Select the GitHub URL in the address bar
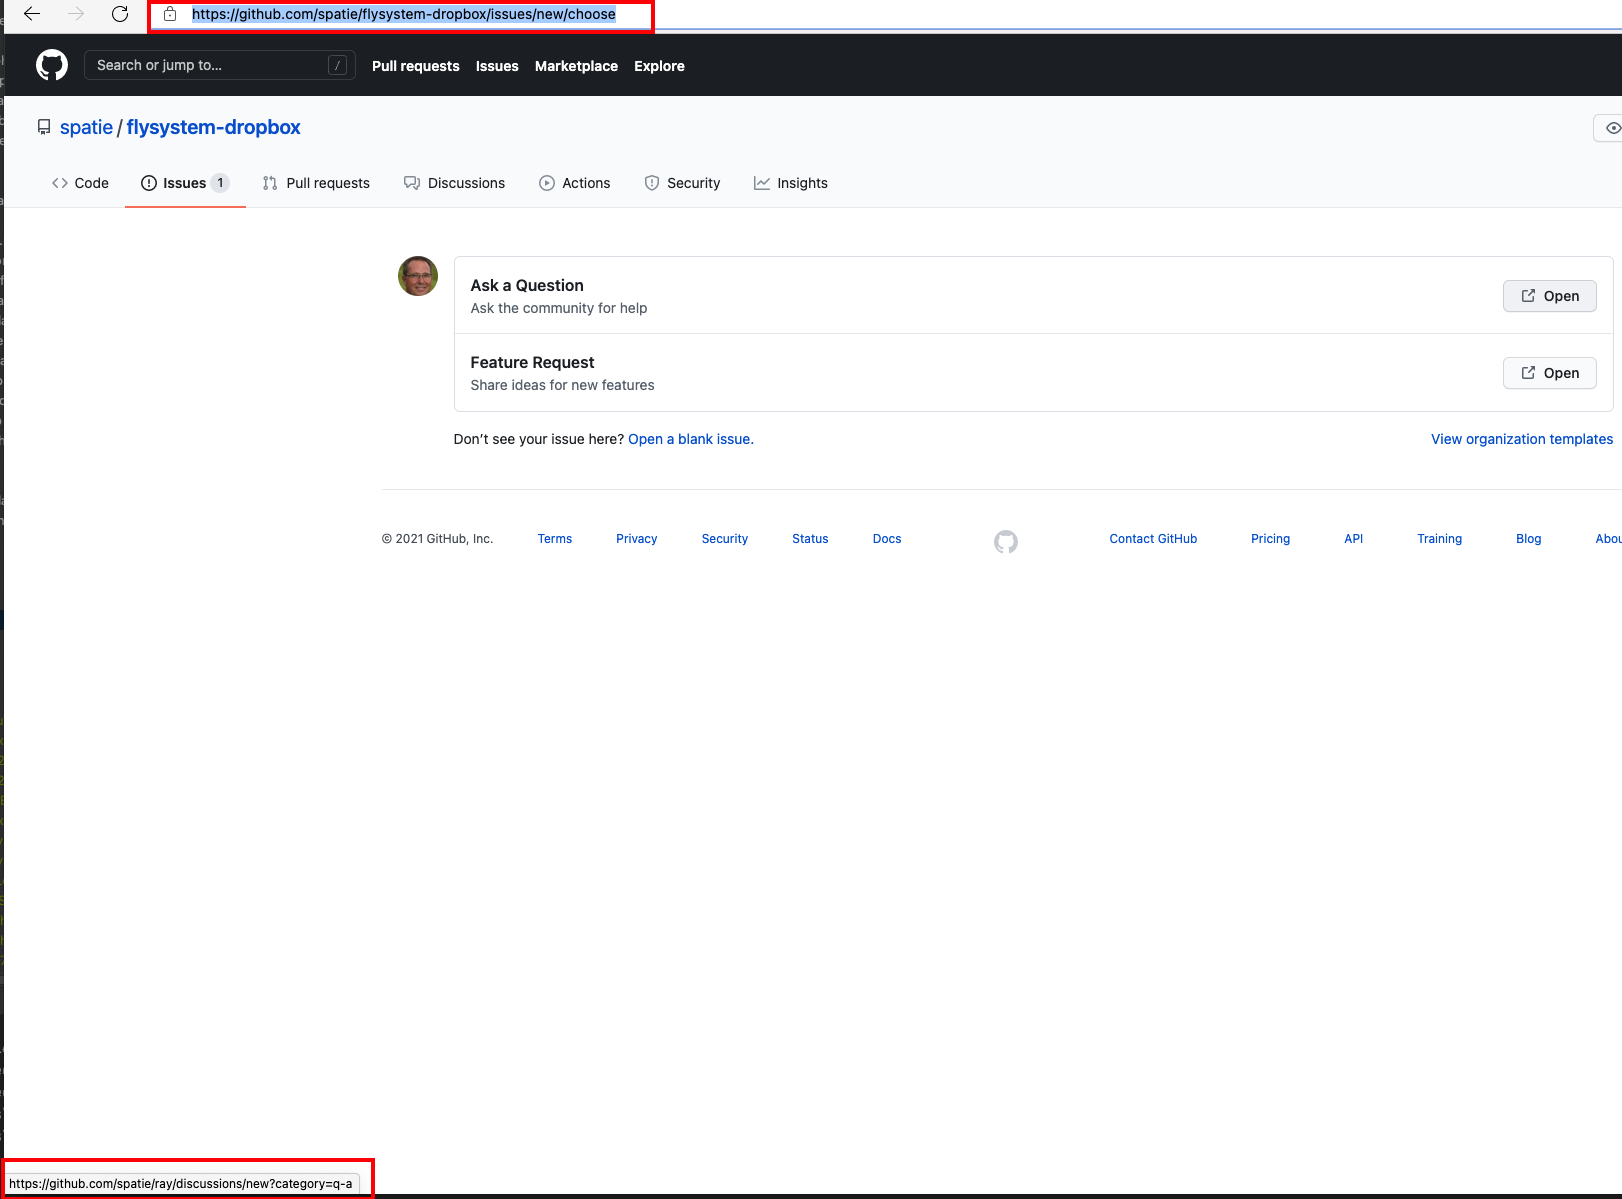 point(403,14)
